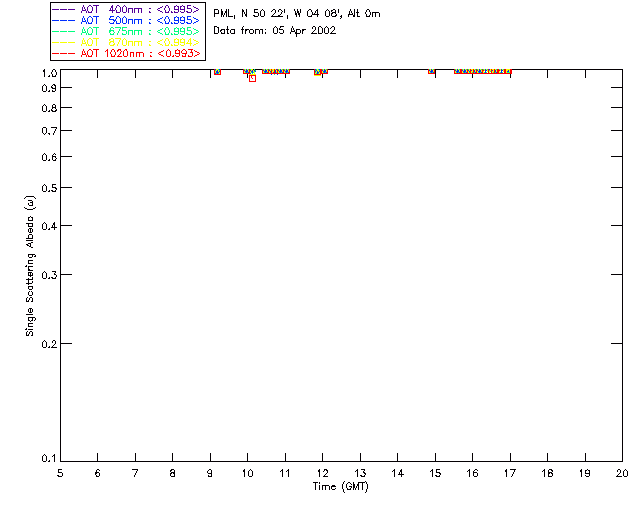Screen dimensions: 640x512
Task: Click the Single Scattering Albedo axis title
Action: (x=30, y=266)
